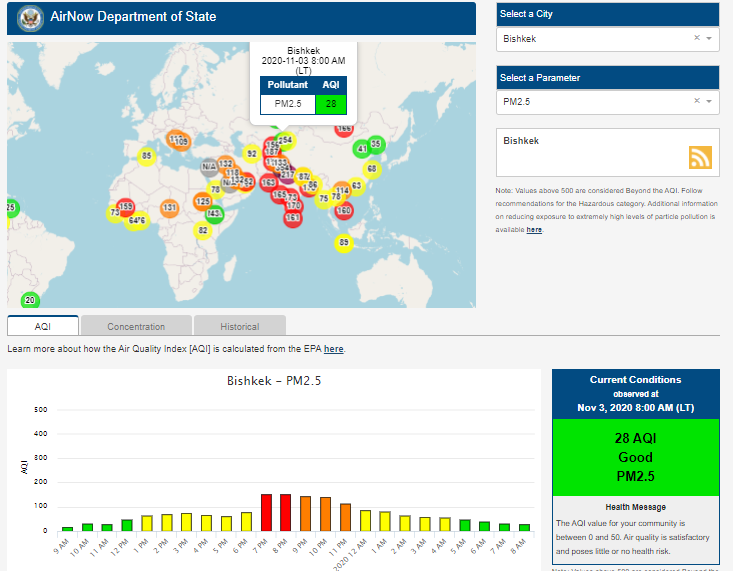Viewport: 733px width, 571px height.
Task: Click the green map marker labeled 20
Action: click(30, 300)
